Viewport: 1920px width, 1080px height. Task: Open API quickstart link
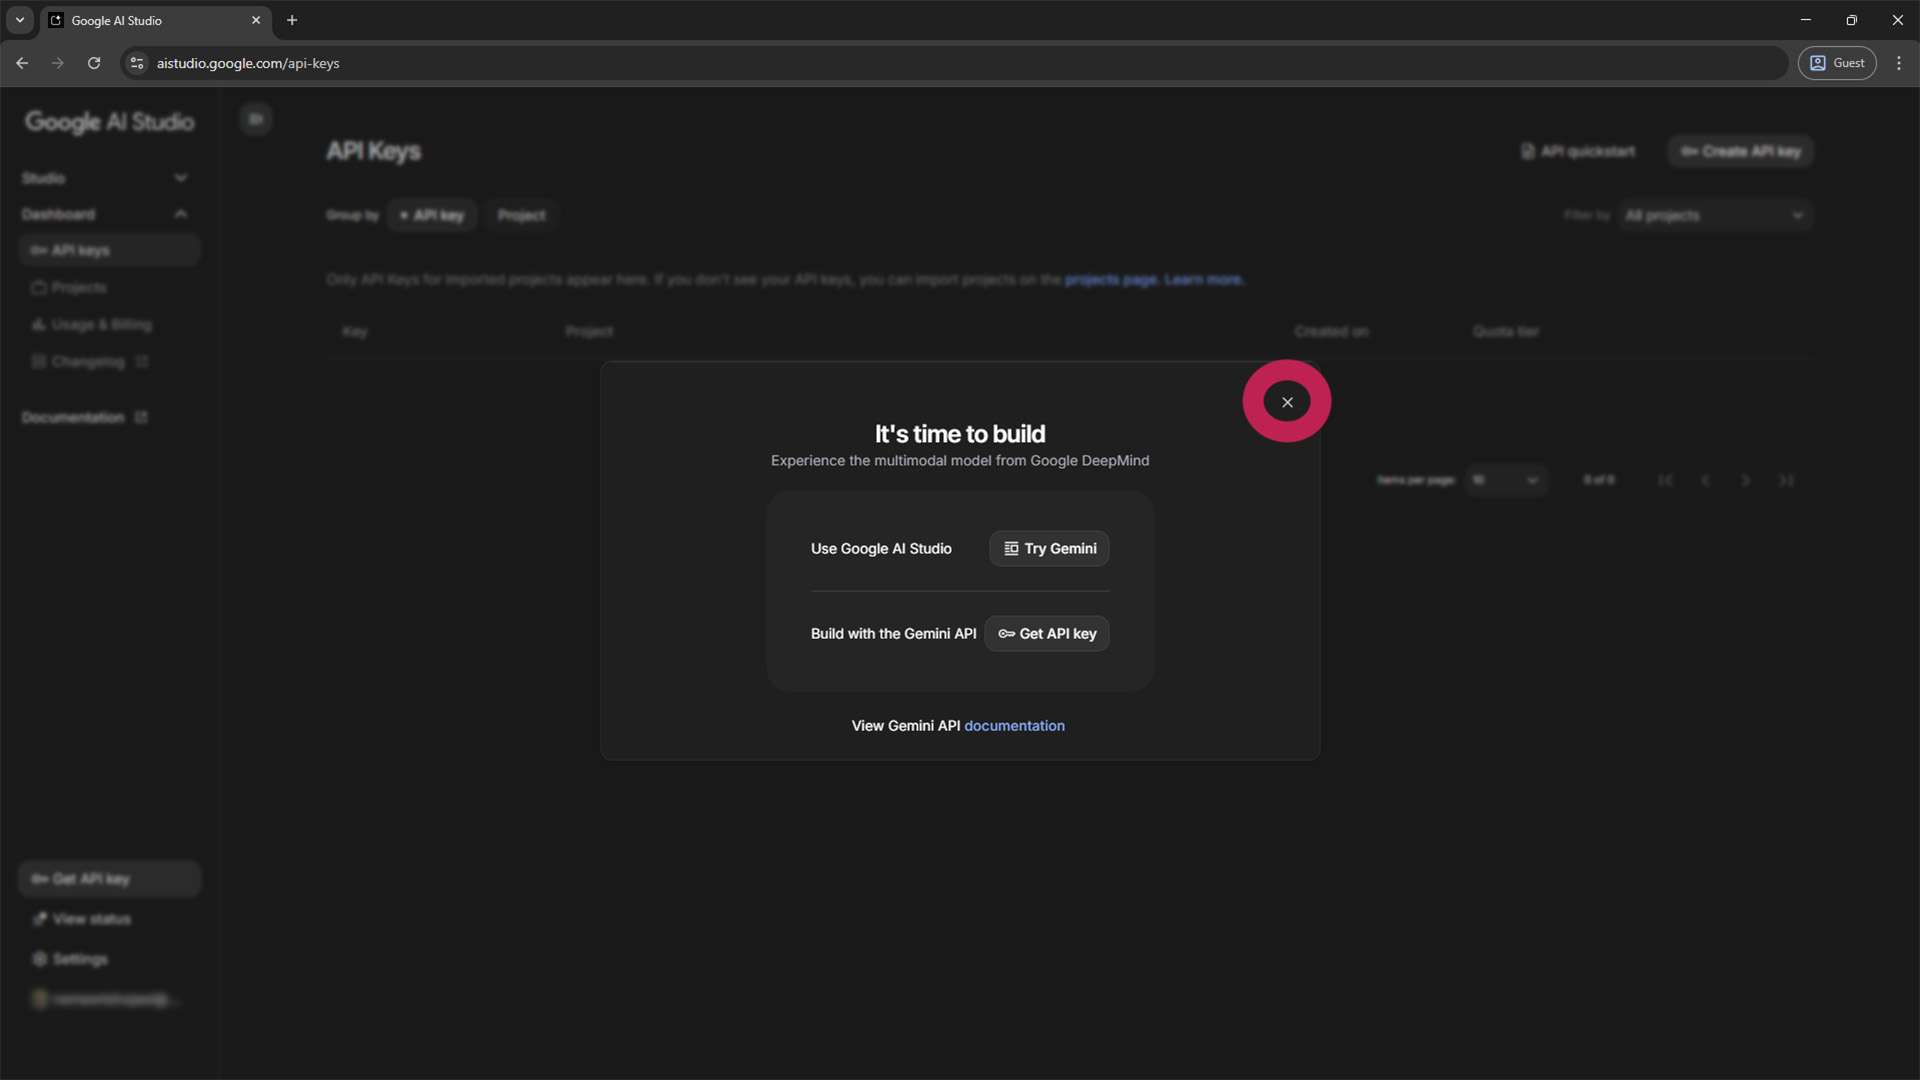click(1578, 151)
